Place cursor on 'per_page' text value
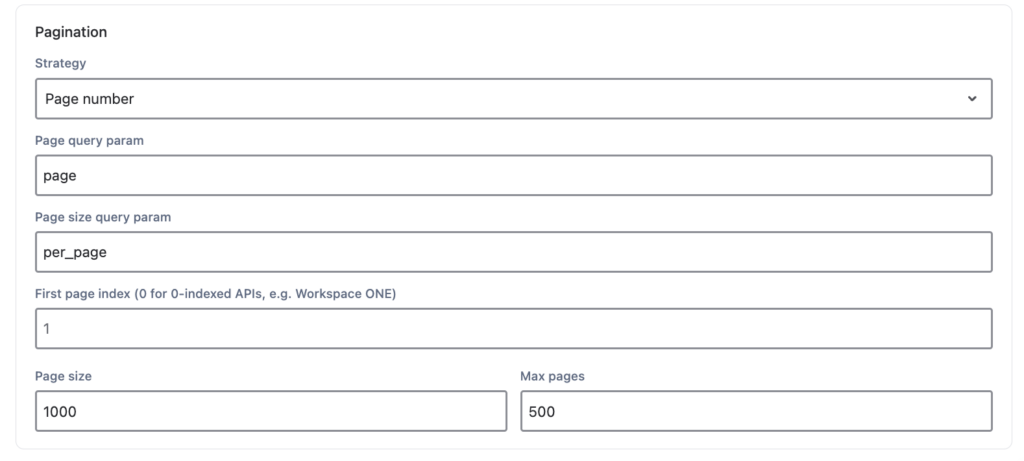The image size is (1024, 461). coord(75,253)
